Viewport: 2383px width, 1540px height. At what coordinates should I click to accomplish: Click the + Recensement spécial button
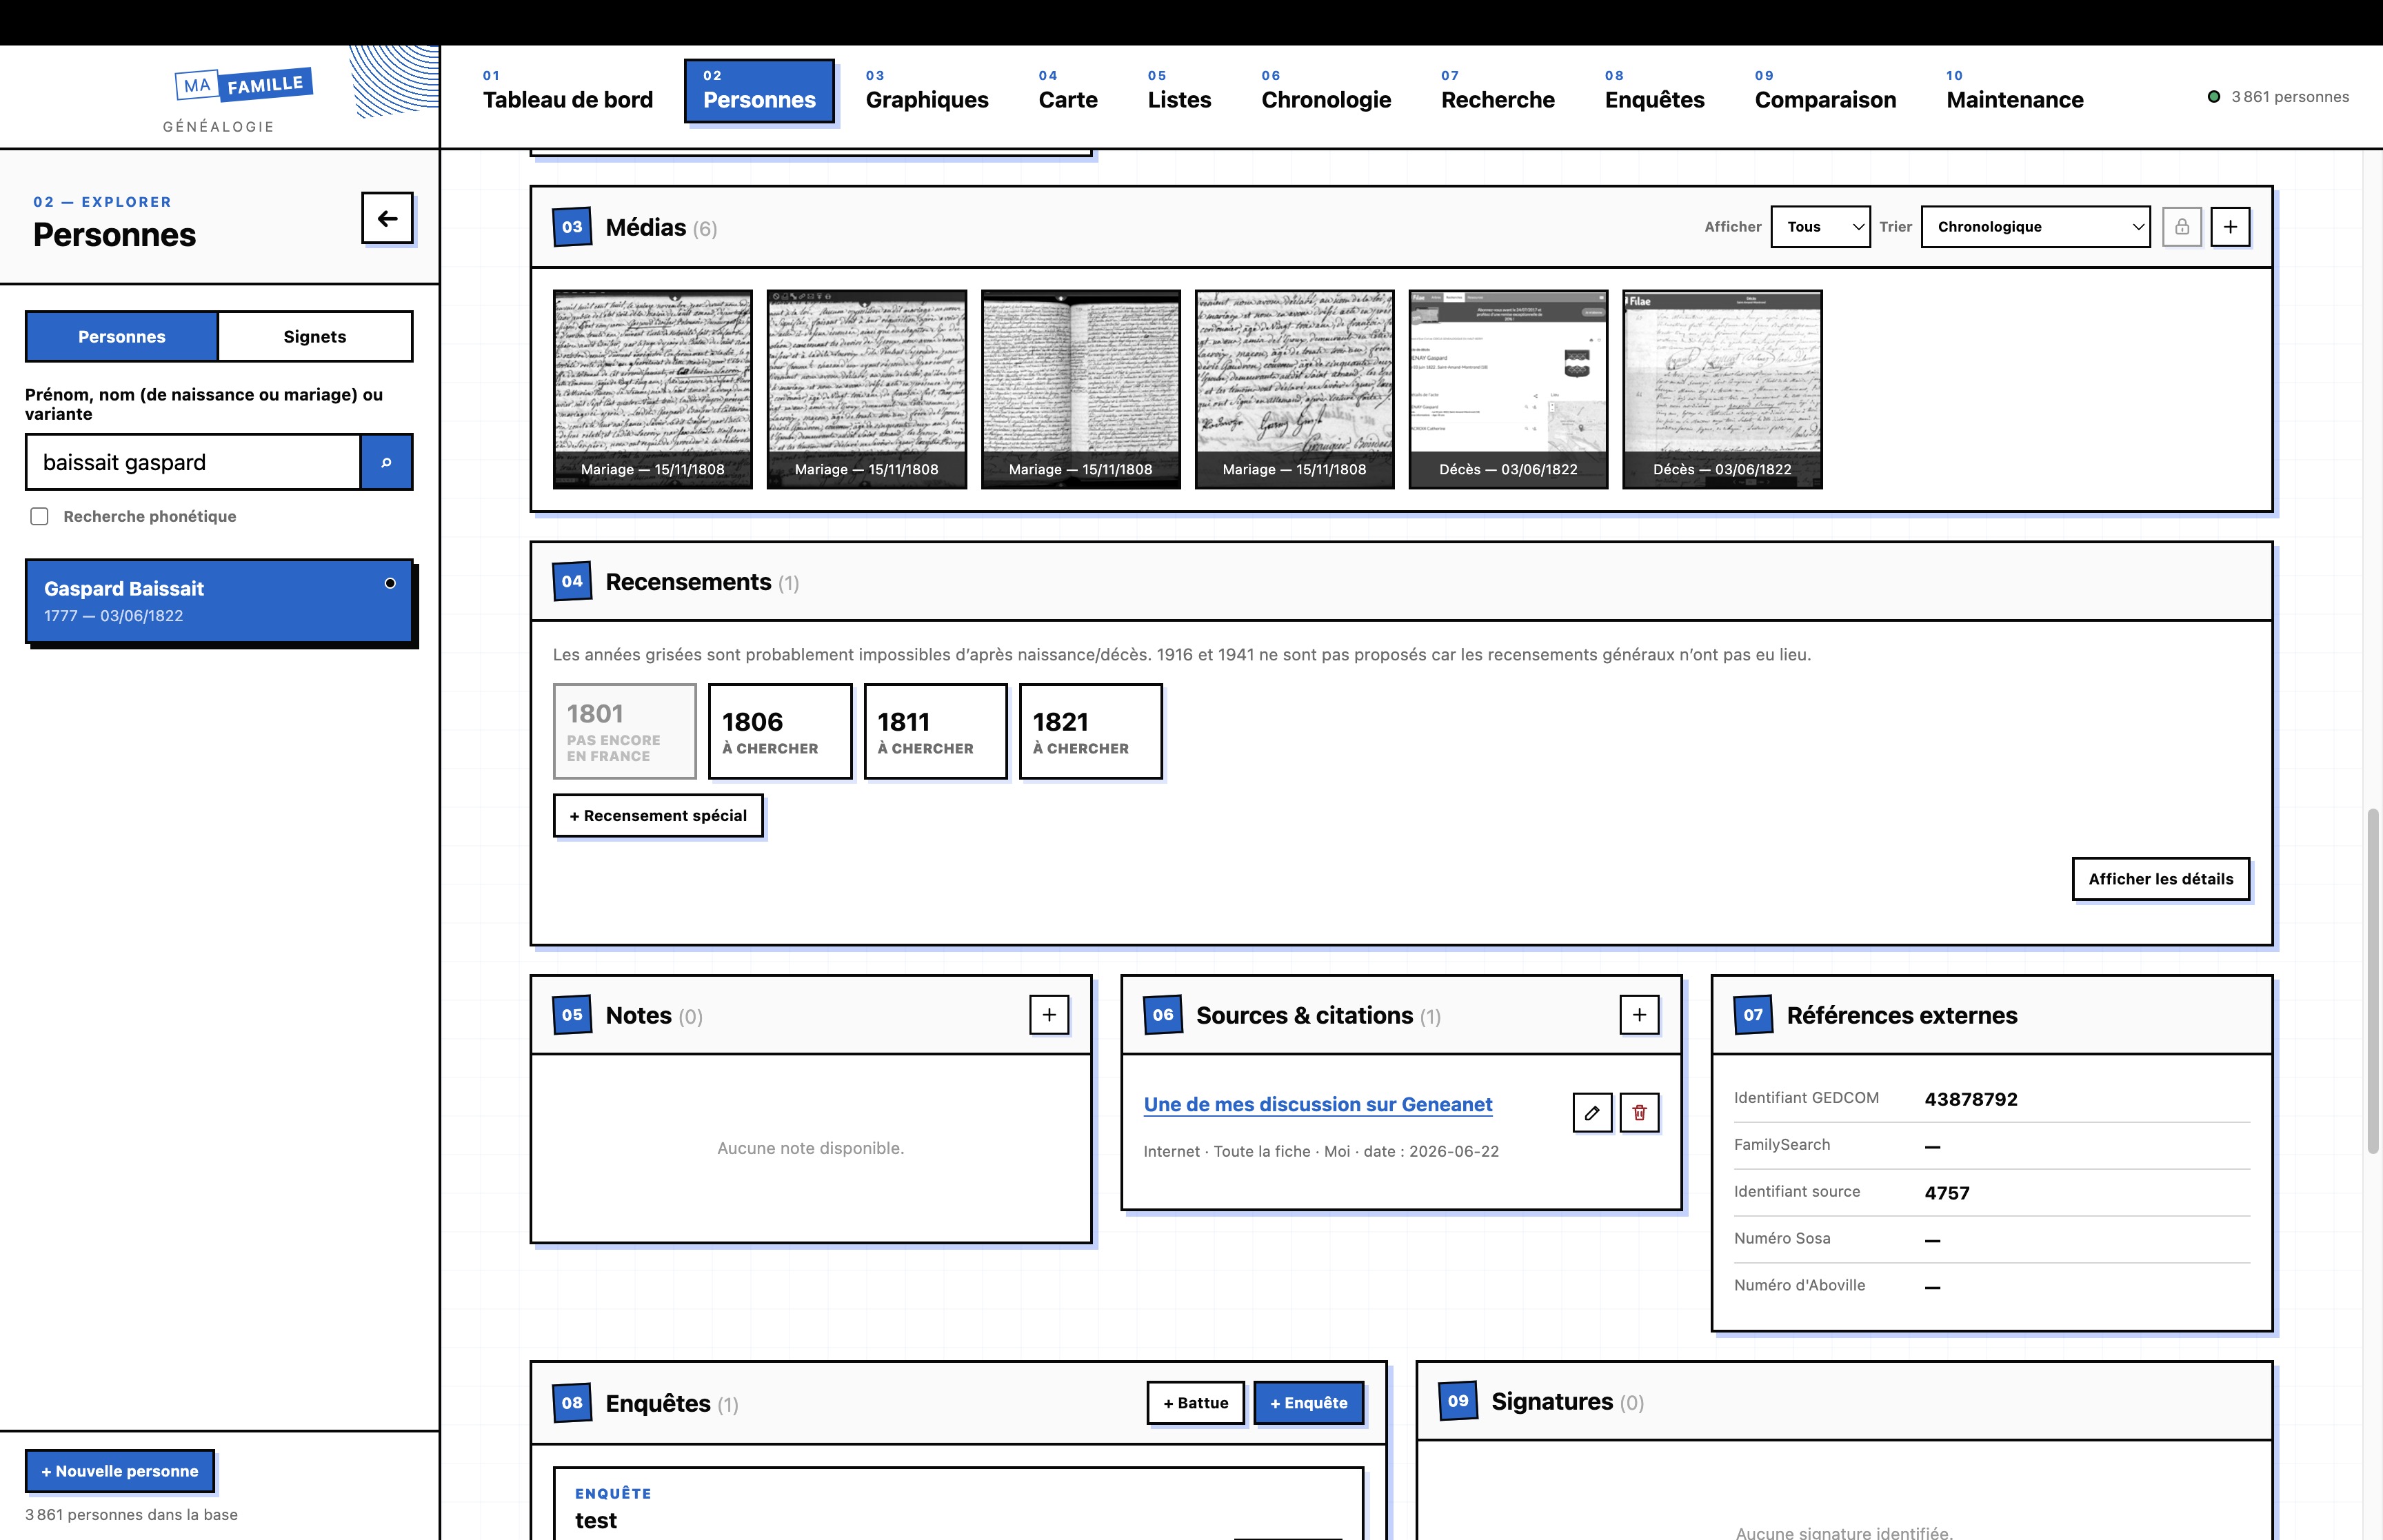pyautogui.click(x=658, y=816)
